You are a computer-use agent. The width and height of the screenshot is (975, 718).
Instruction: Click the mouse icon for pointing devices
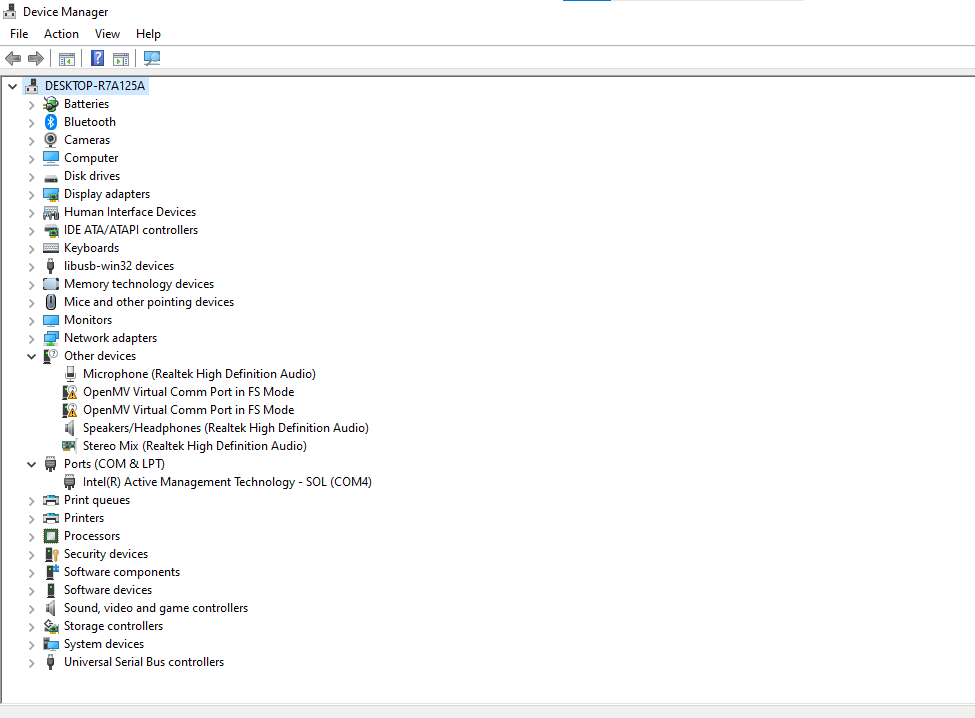[51, 302]
